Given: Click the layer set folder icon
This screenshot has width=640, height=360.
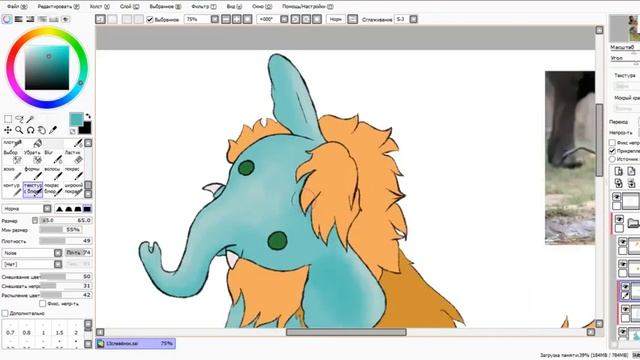Looking at the screenshot, I should tap(633, 223).
